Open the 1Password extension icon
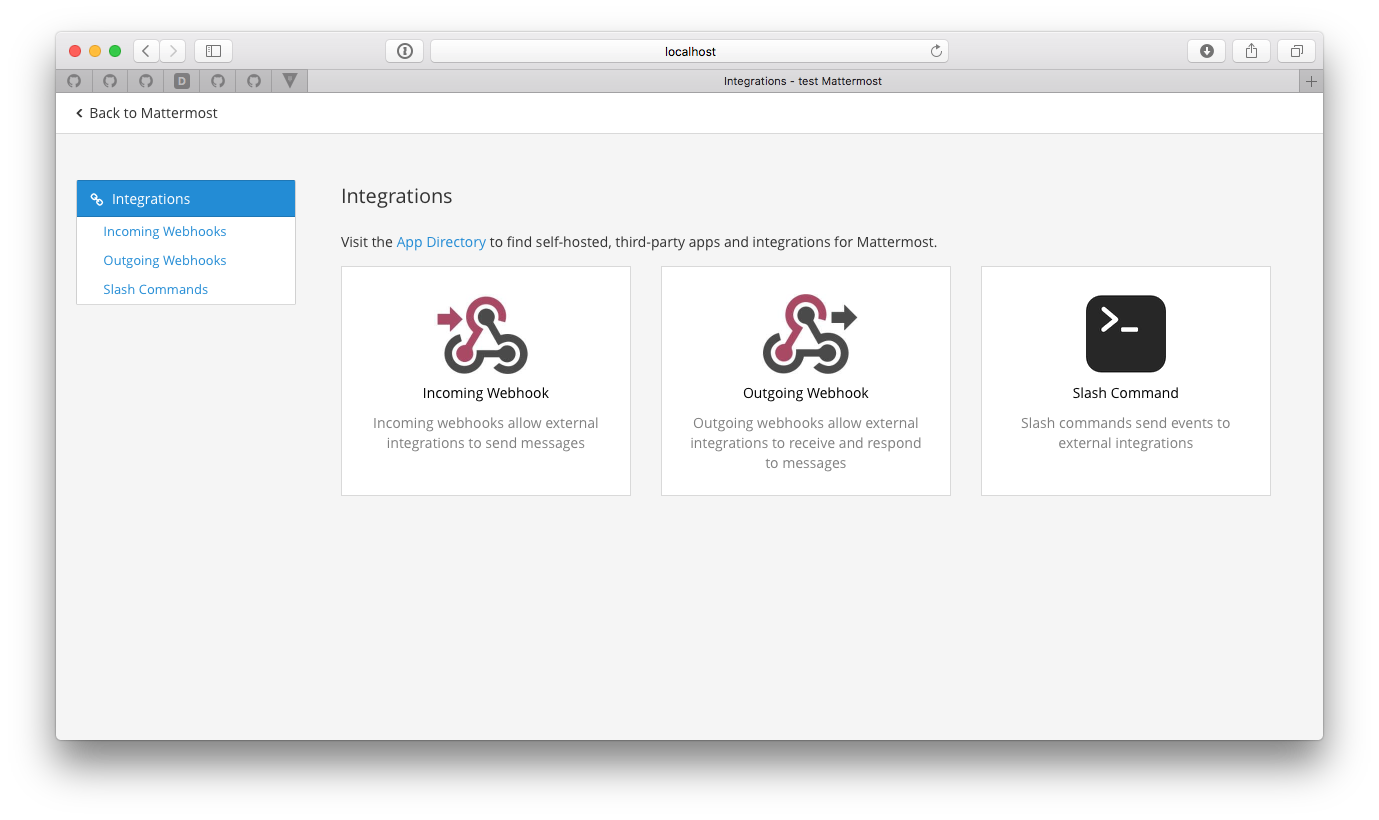The height and width of the screenshot is (820, 1379). pyautogui.click(x=404, y=51)
